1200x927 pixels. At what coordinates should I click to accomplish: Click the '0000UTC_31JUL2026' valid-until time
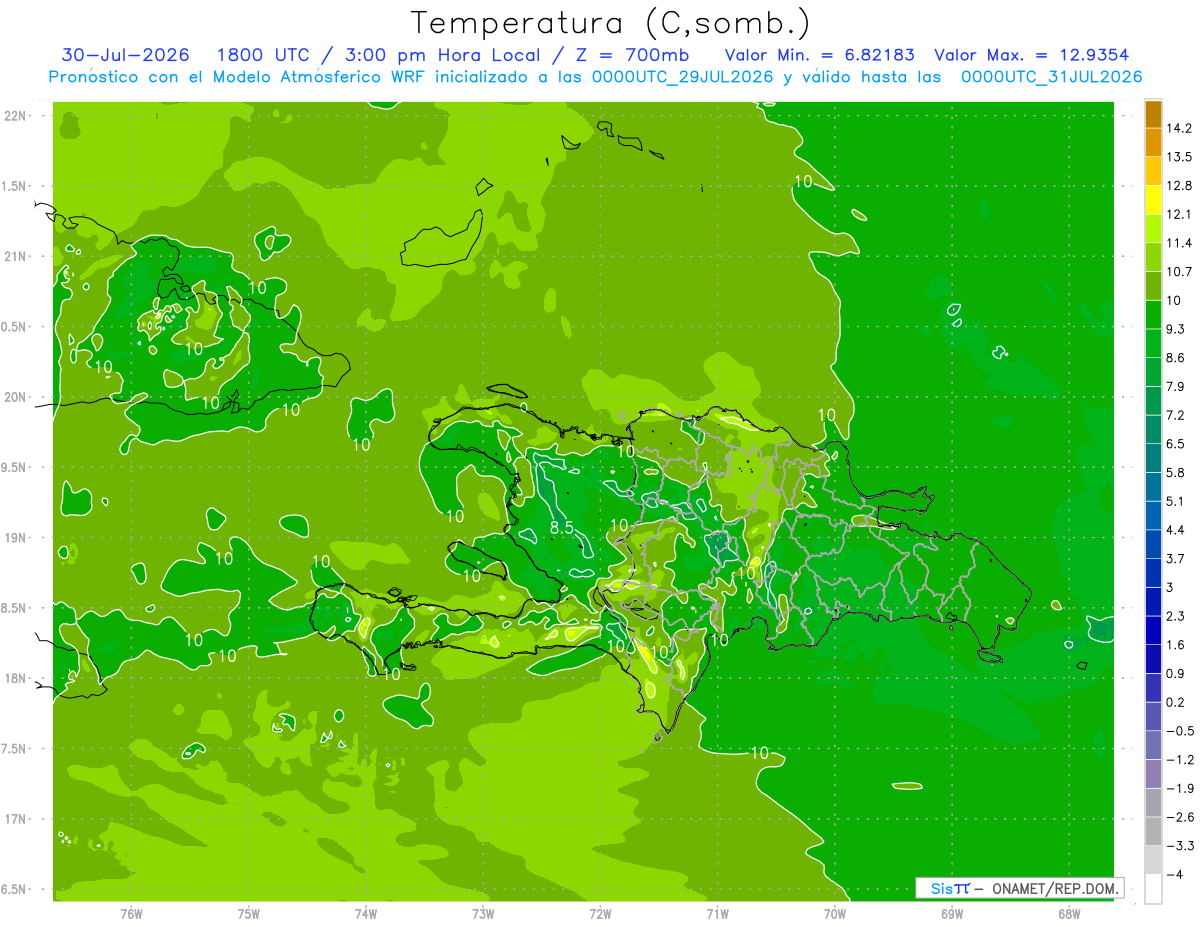(1051, 77)
